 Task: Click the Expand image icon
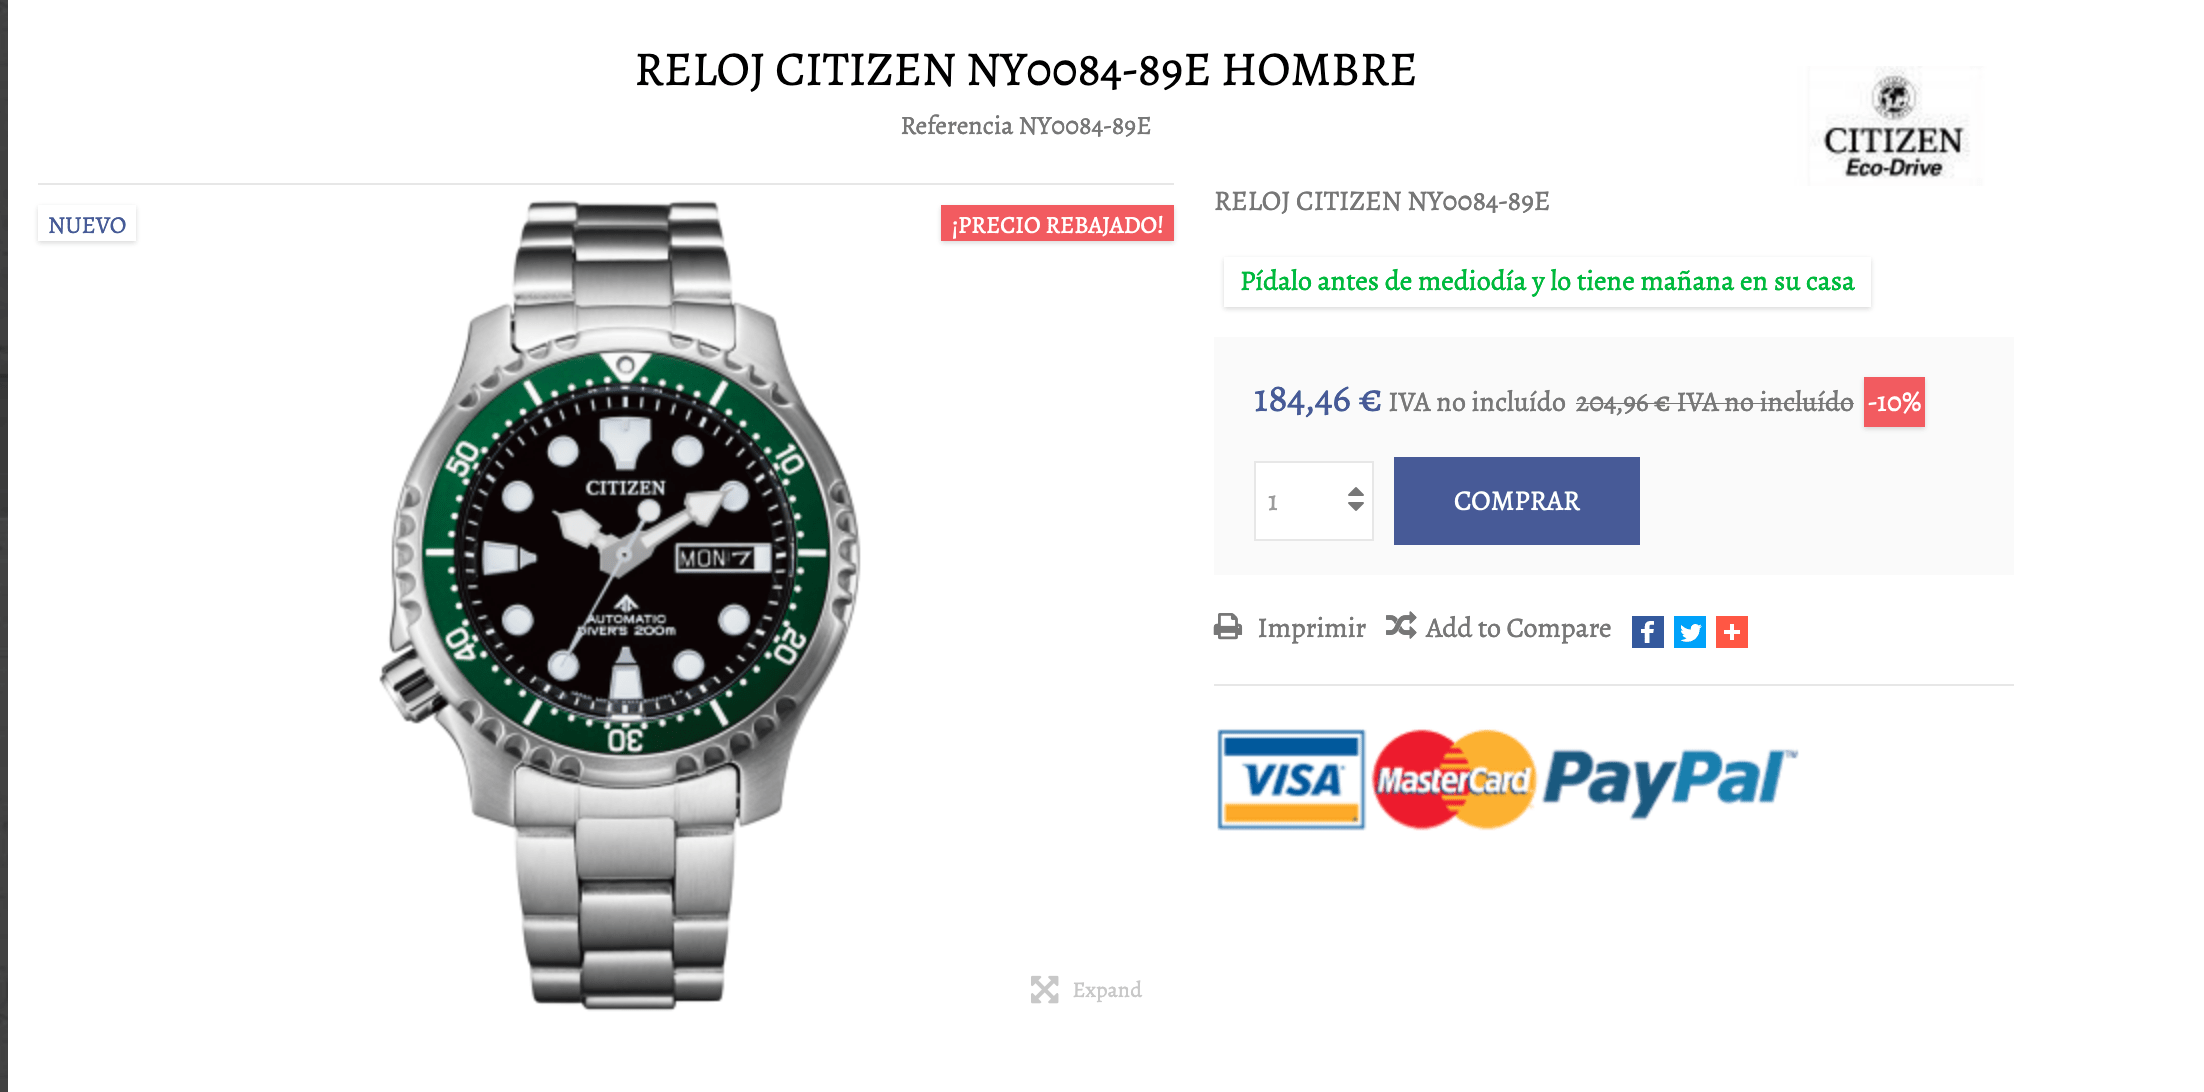[1044, 989]
